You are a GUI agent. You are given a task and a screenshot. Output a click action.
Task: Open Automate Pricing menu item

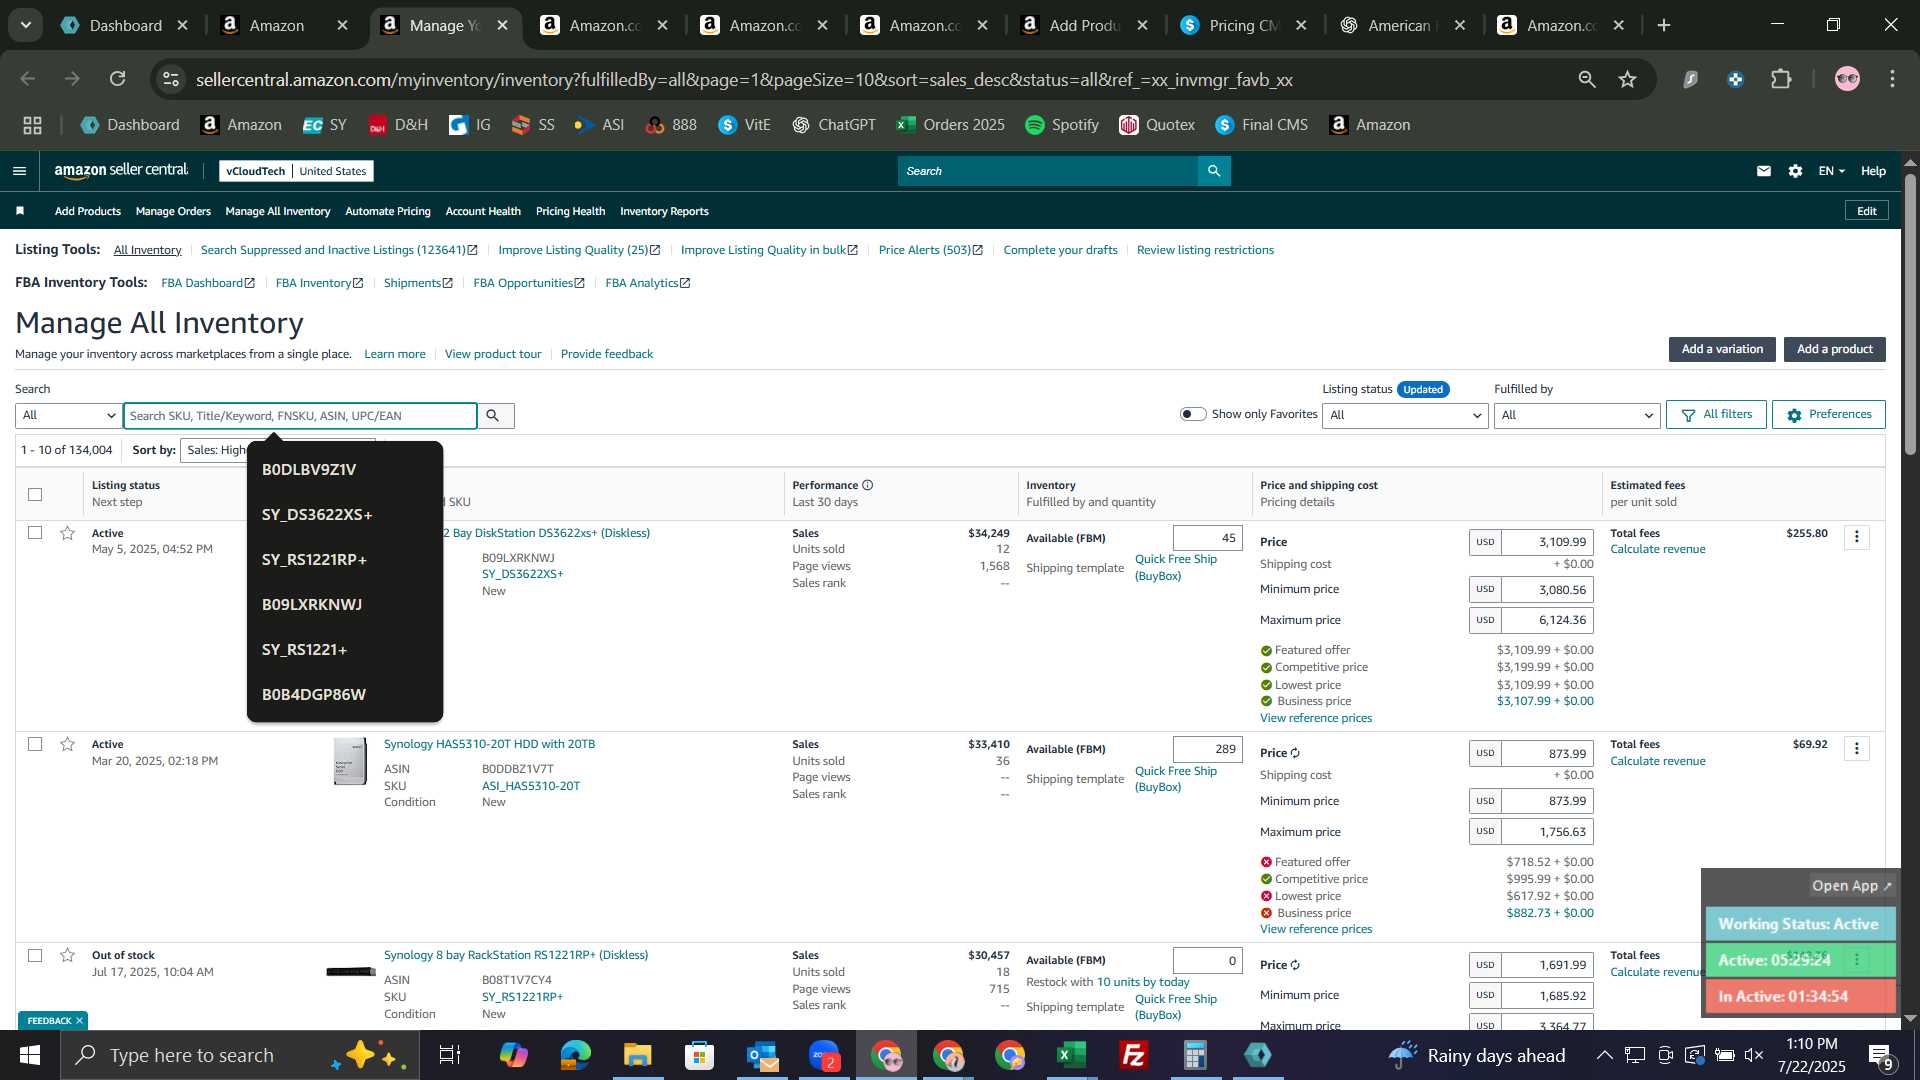pyautogui.click(x=388, y=211)
